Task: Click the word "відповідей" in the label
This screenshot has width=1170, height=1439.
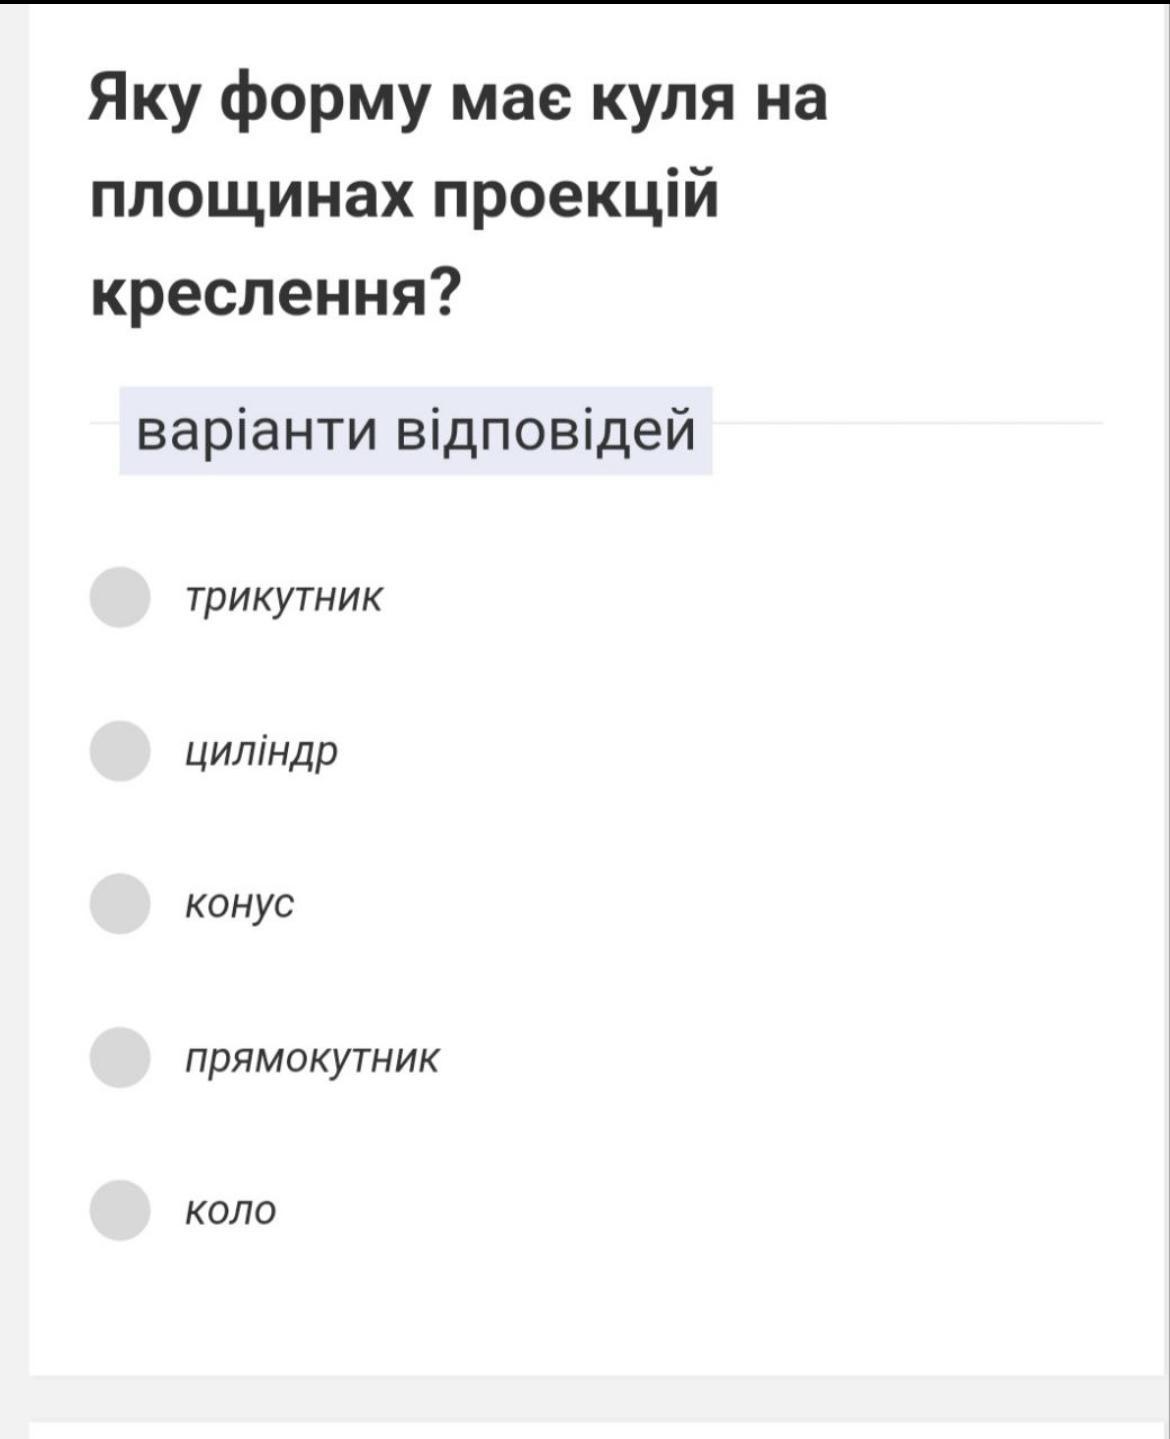Action: (546, 431)
